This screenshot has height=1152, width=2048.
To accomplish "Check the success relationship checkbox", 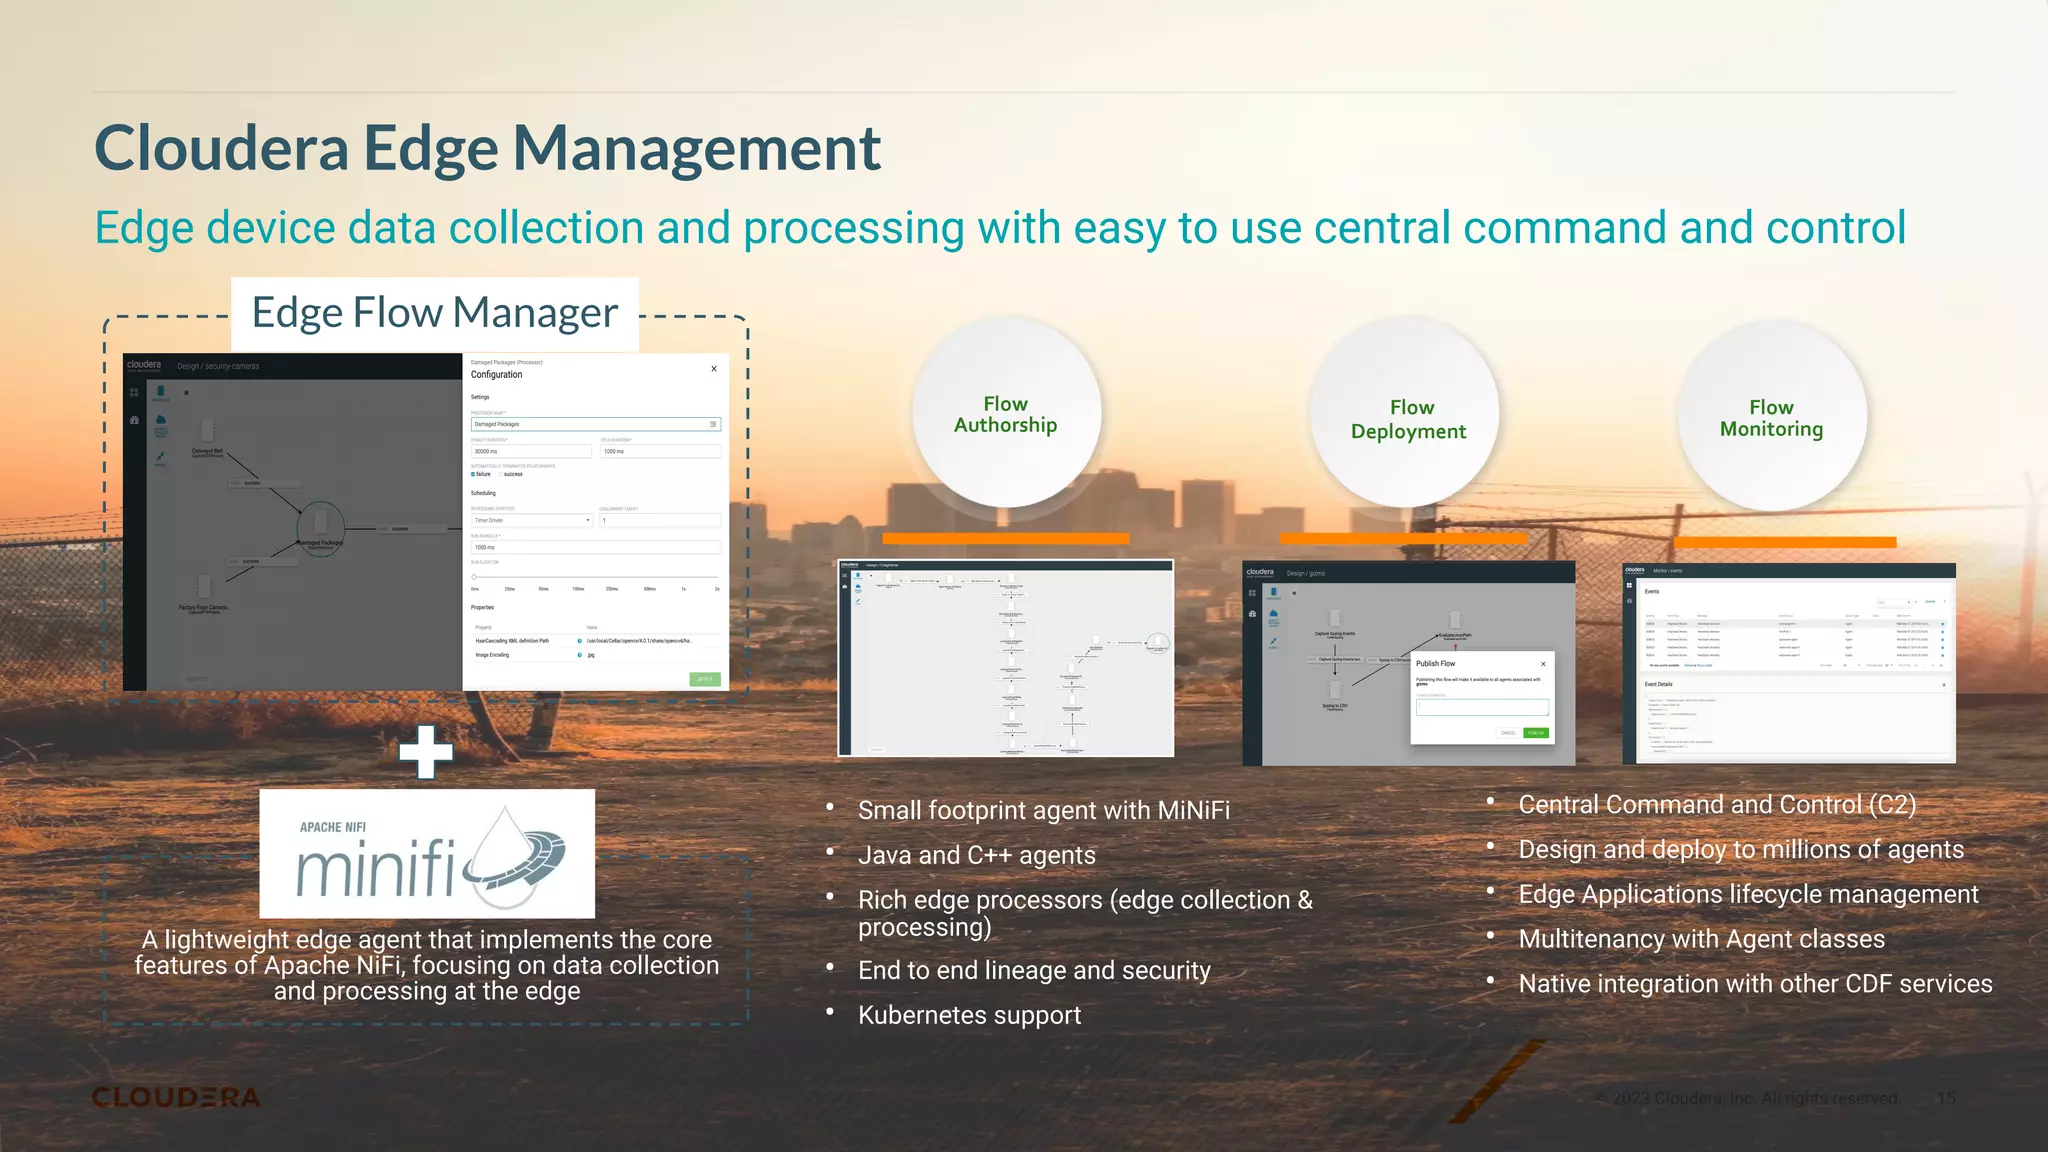I will point(500,474).
